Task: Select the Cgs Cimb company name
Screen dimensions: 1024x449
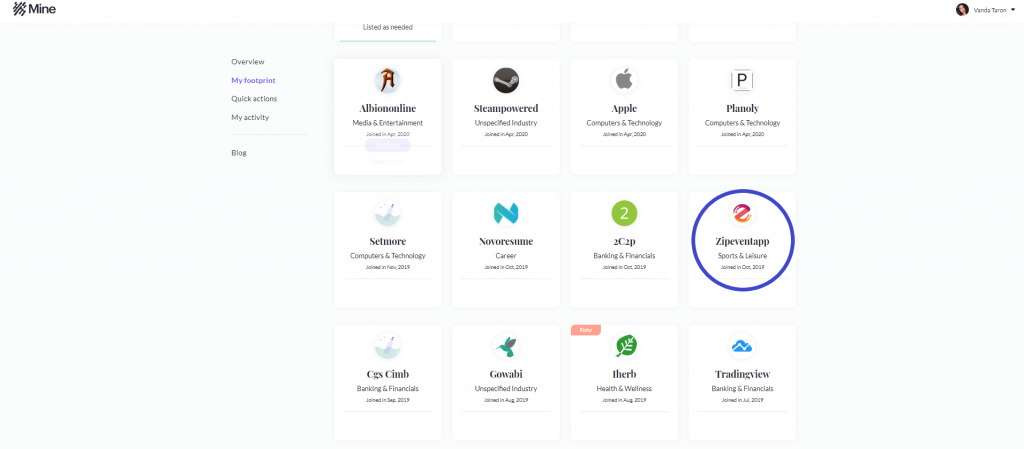Action: coord(388,374)
